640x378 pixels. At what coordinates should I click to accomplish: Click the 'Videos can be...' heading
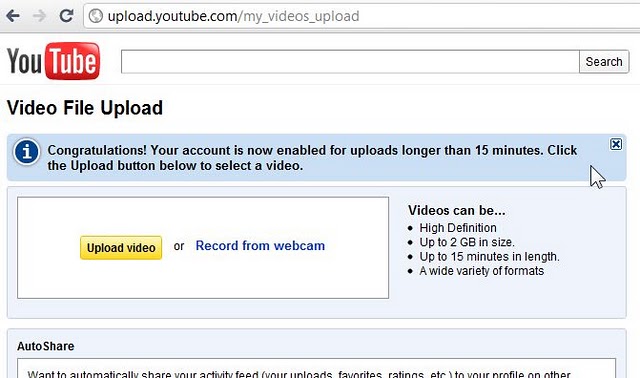457,210
